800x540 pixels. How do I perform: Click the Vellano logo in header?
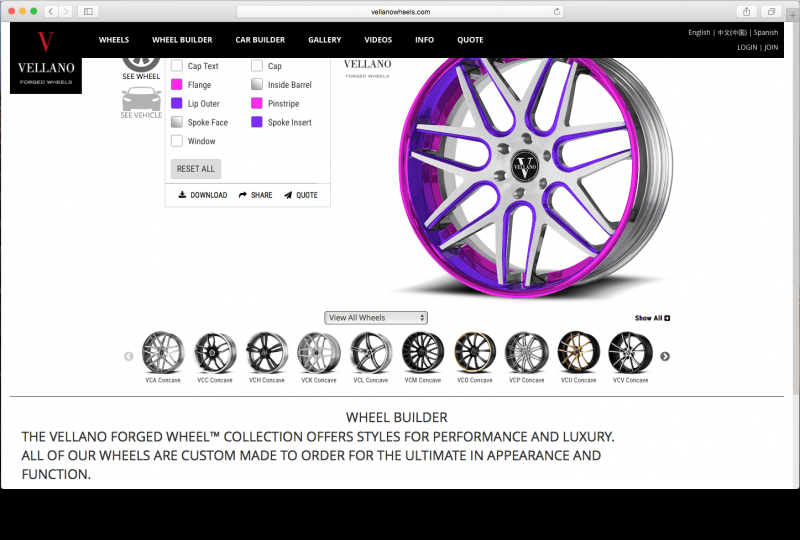46,58
